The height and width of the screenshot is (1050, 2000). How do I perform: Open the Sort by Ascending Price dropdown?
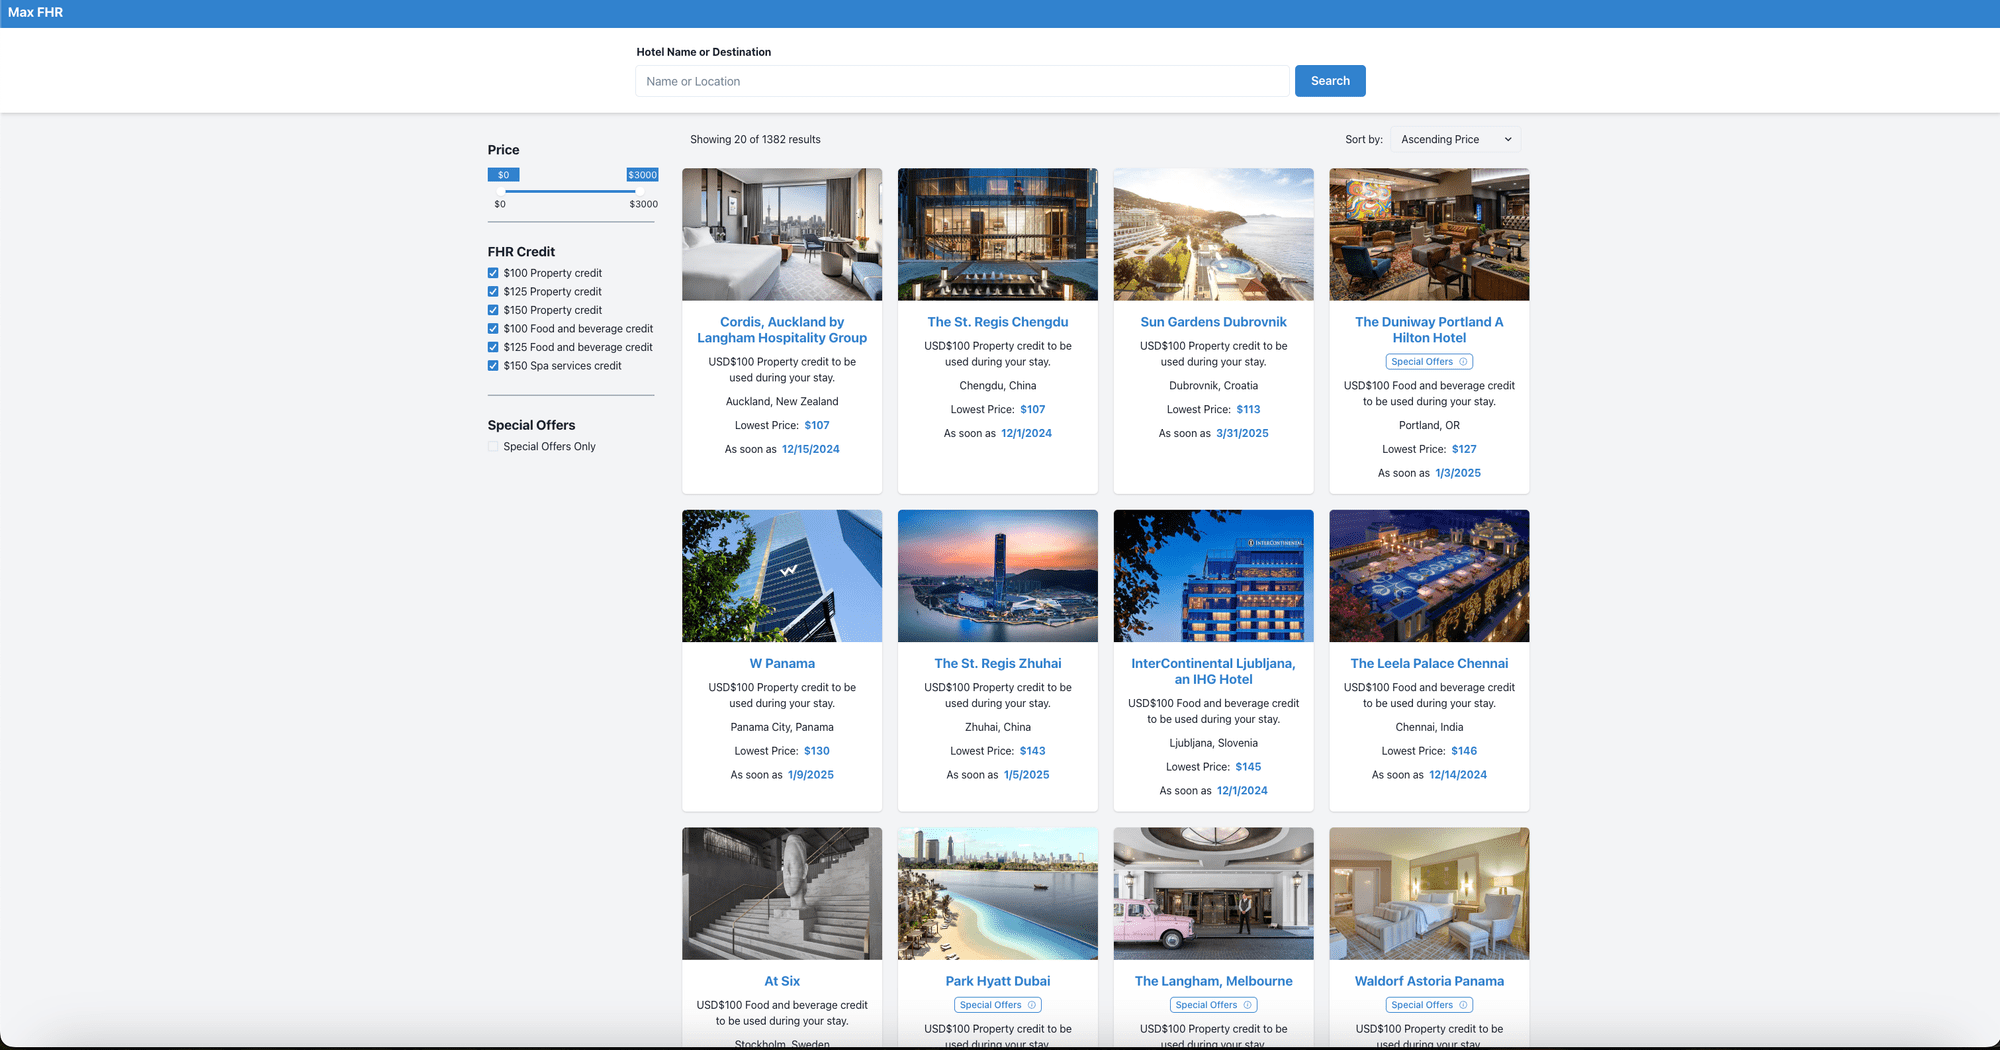click(1455, 140)
